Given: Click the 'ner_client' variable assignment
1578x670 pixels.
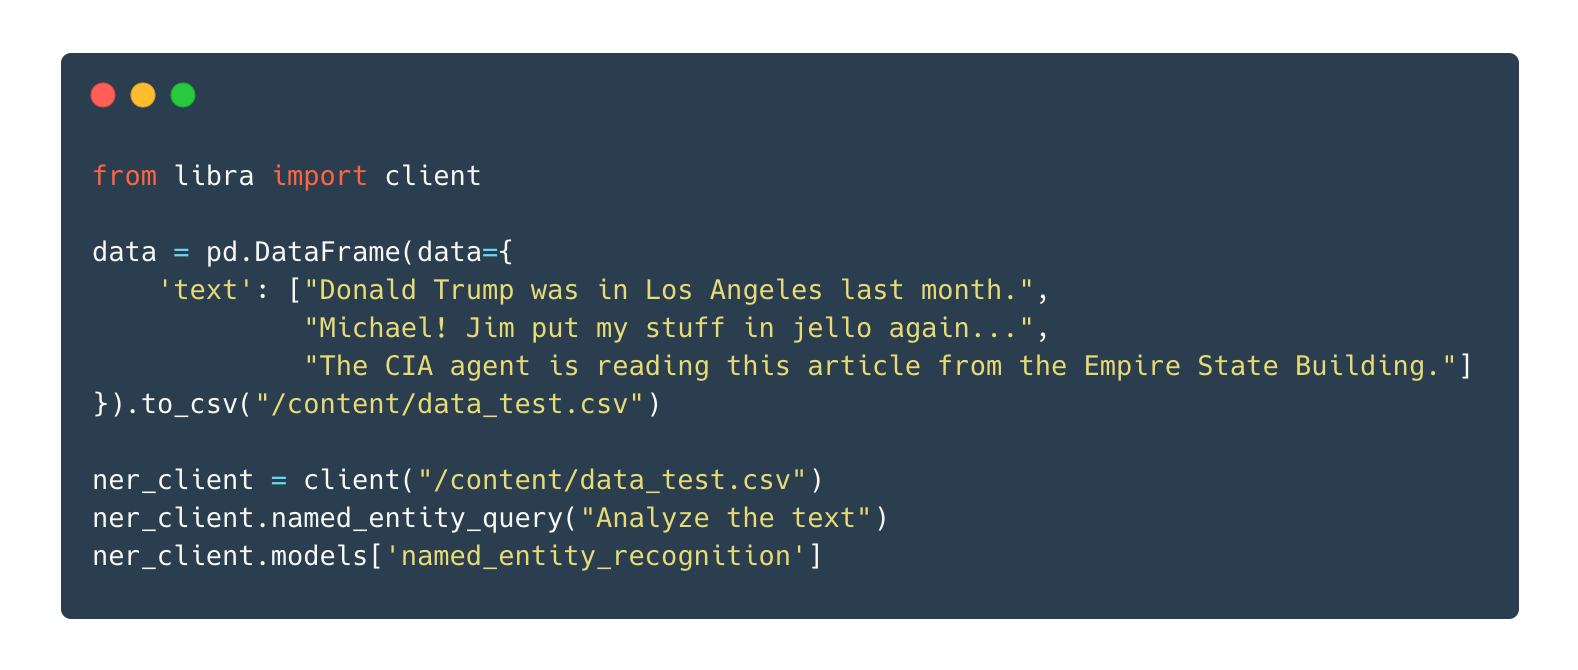Looking at the screenshot, I should tap(173, 480).
